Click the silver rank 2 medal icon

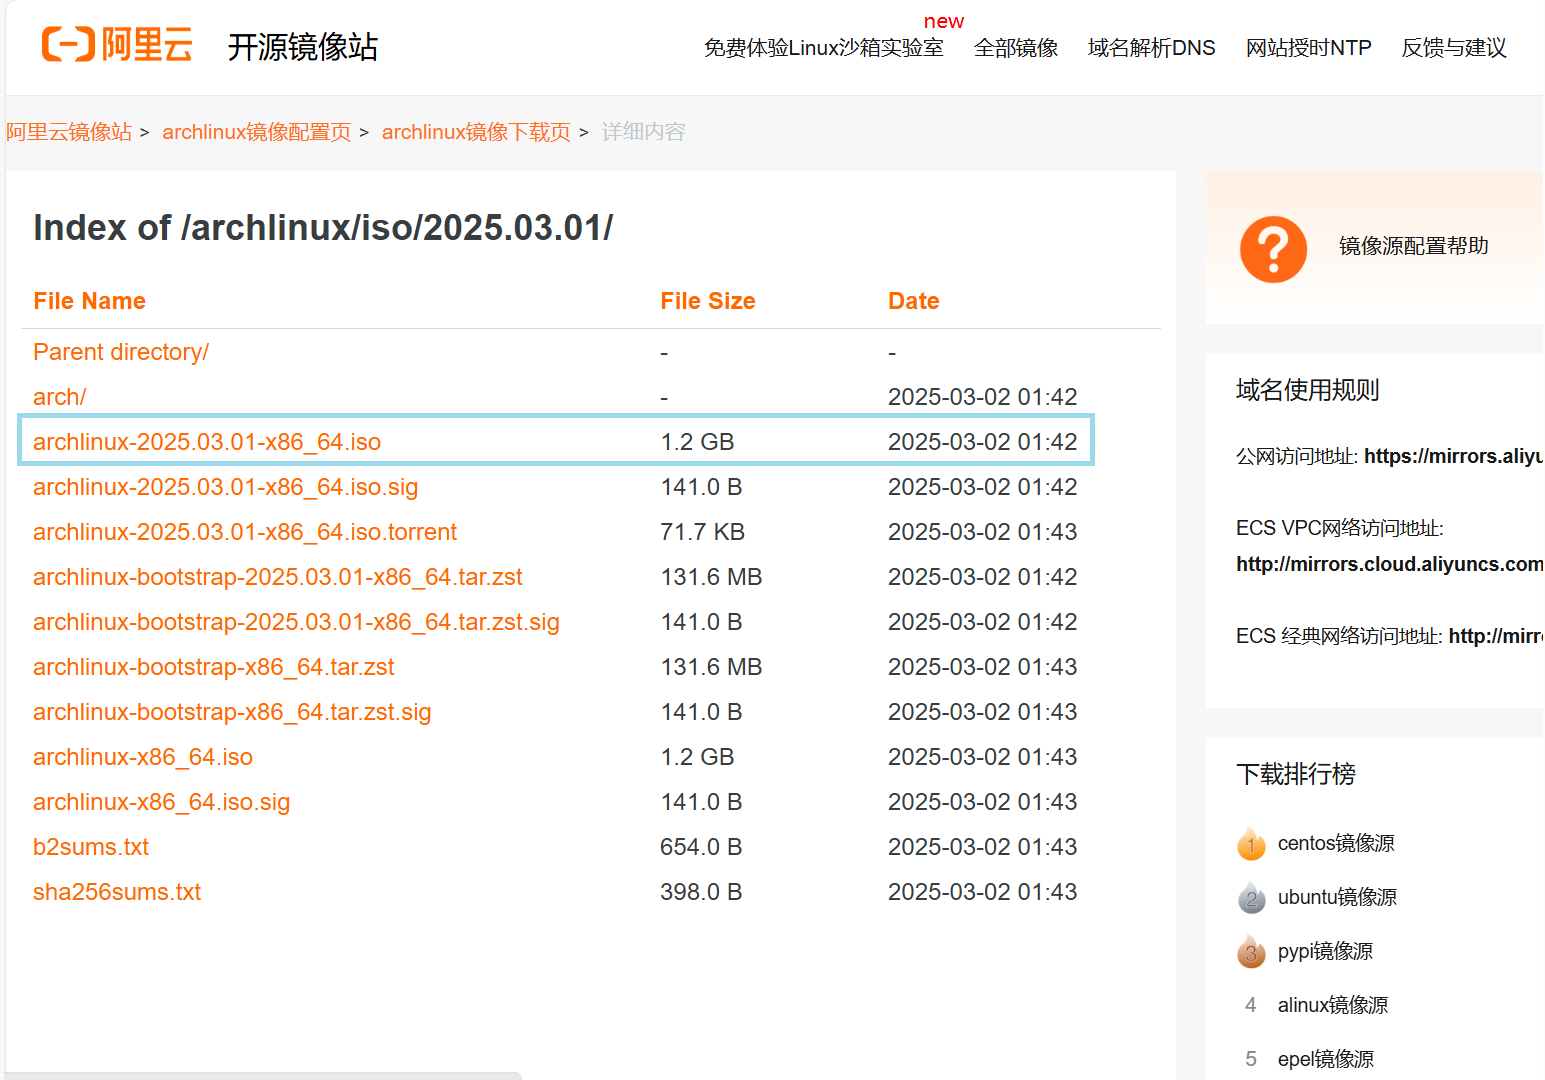1251,898
